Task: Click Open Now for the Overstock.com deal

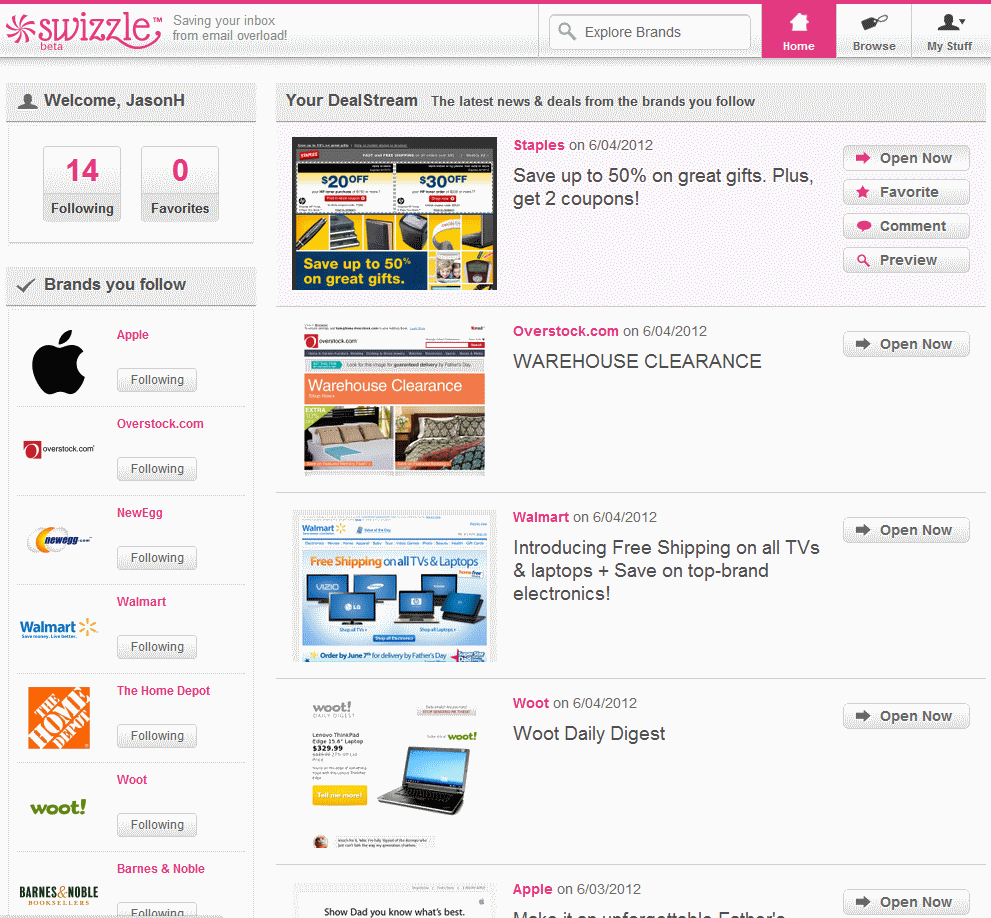Action: (906, 344)
